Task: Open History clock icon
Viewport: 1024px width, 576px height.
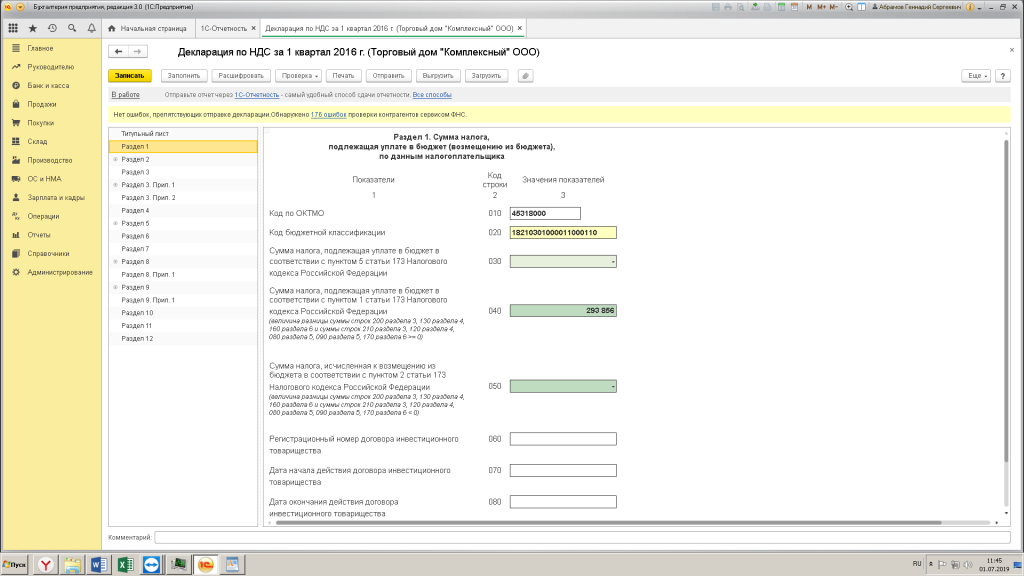Action: (52, 28)
